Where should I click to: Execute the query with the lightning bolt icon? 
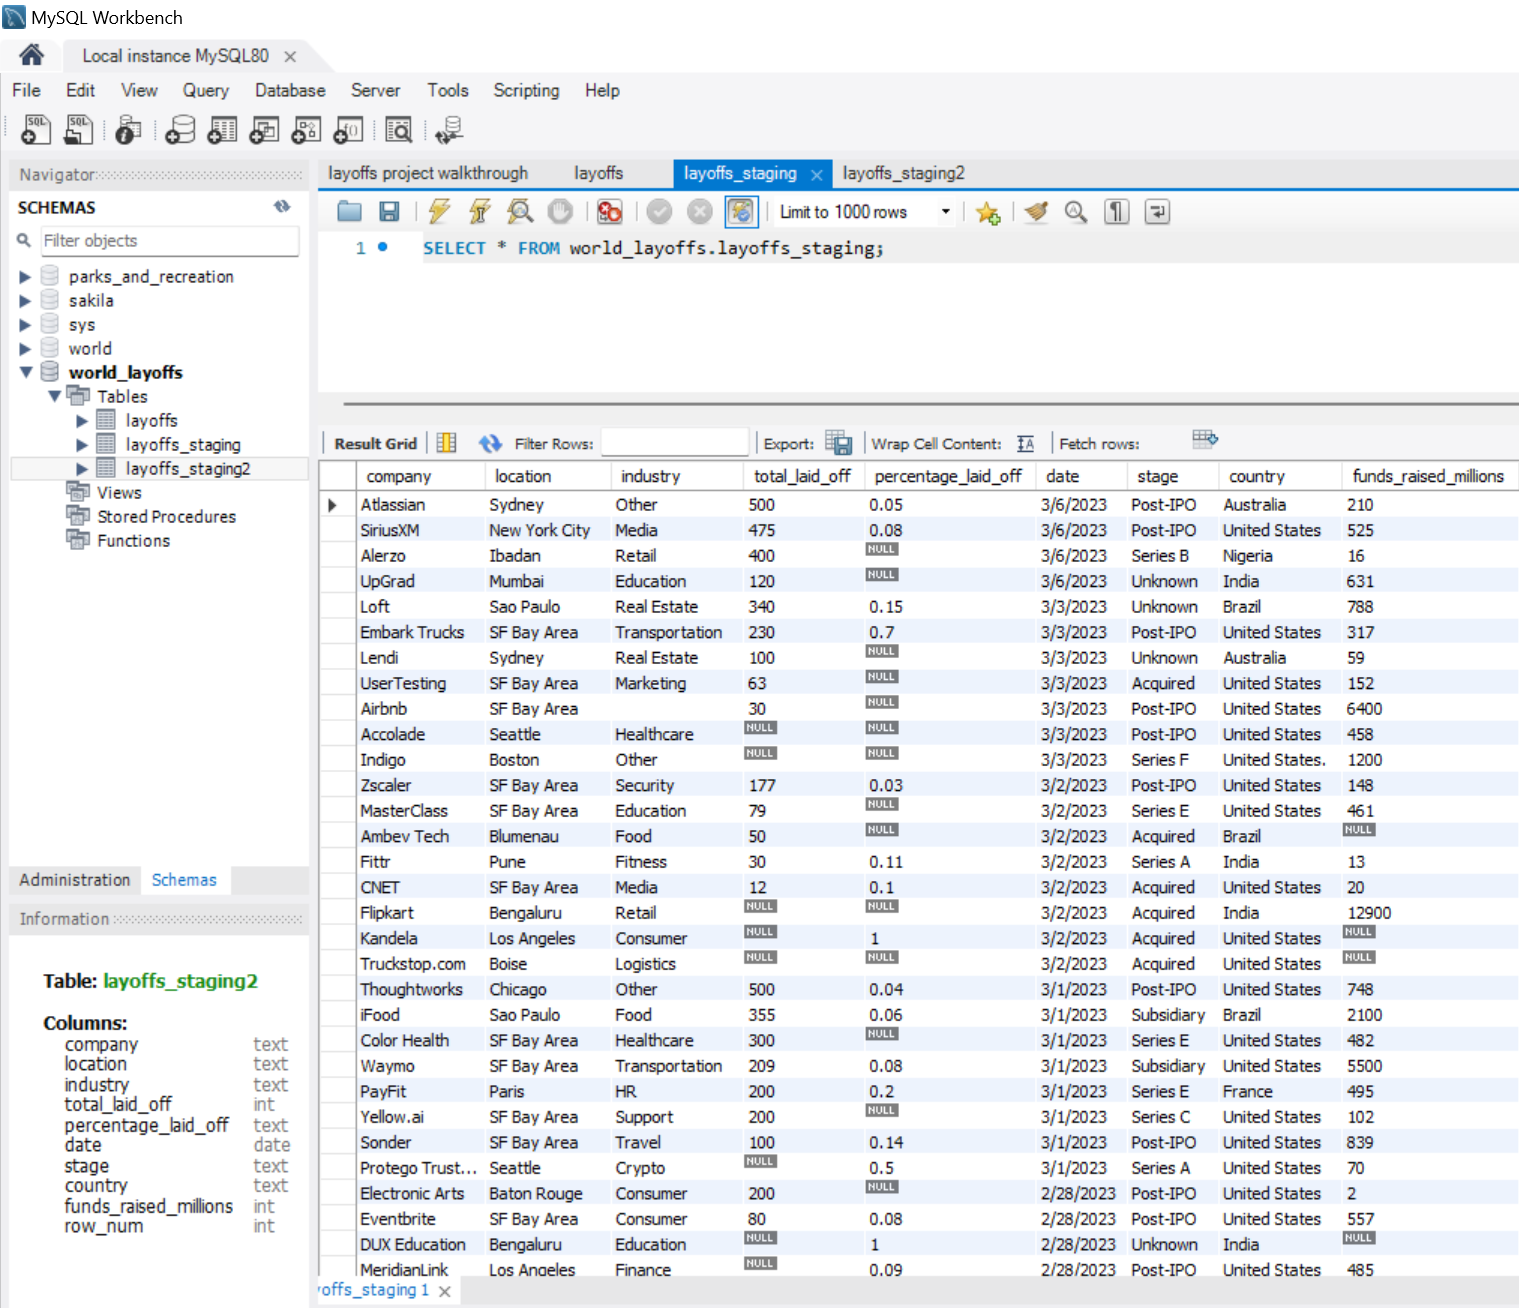(x=439, y=211)
